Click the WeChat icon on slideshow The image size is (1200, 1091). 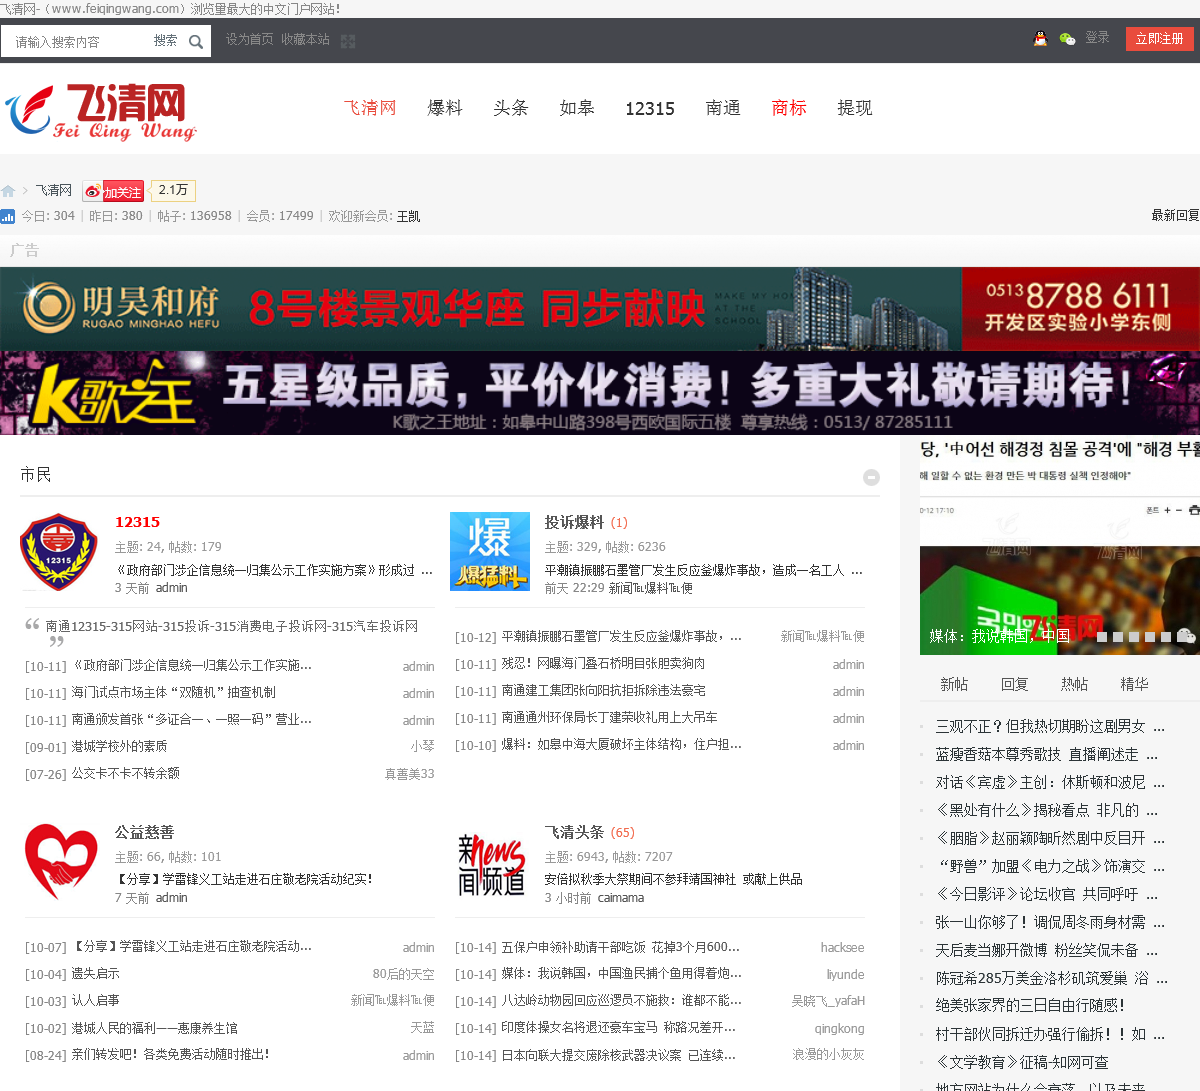pyautogui.click(x=1186, y=636)
